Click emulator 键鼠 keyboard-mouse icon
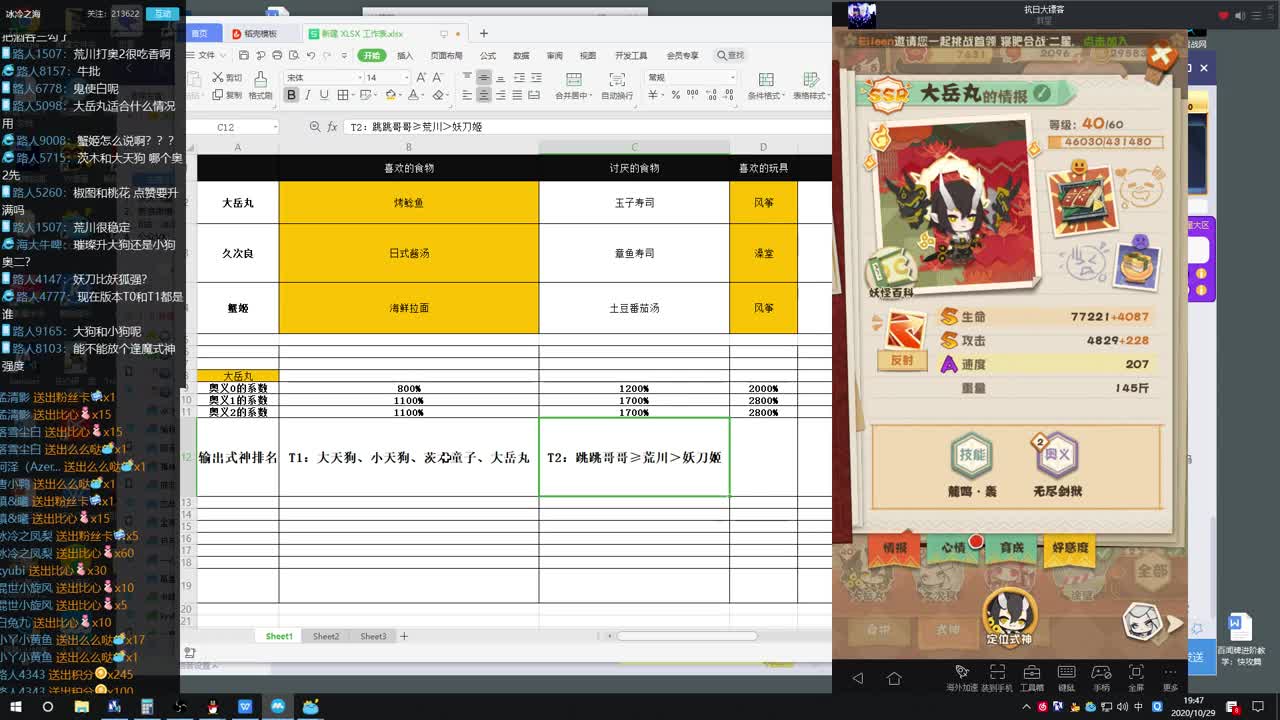 pyautogui.click(x=1066, y=678)
